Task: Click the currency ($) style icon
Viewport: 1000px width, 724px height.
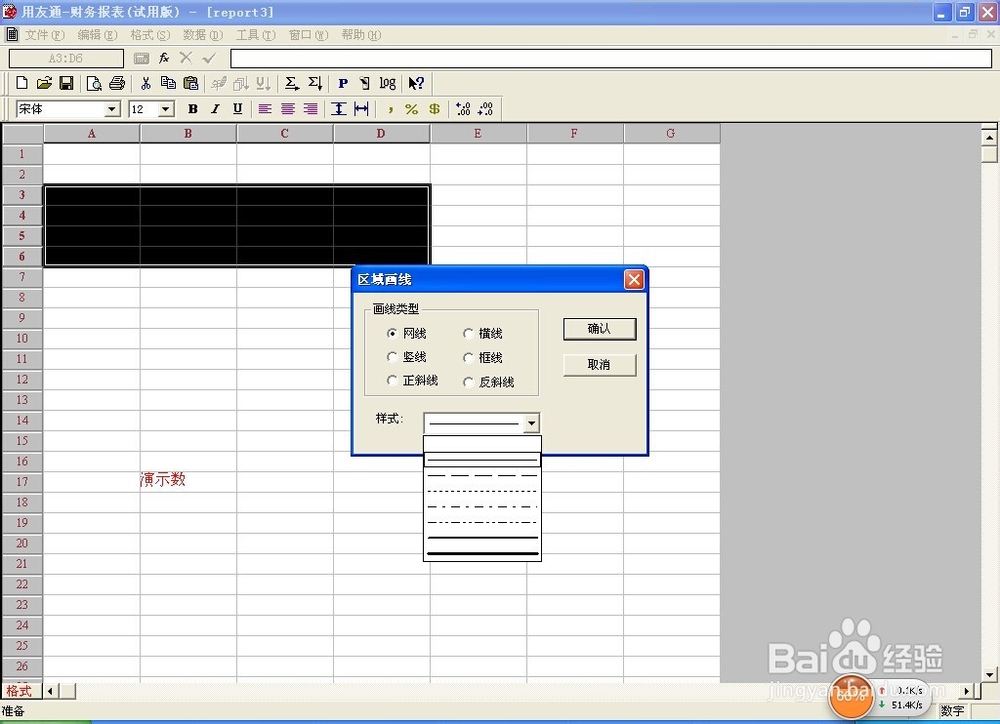Action: (x=434, y=108)
